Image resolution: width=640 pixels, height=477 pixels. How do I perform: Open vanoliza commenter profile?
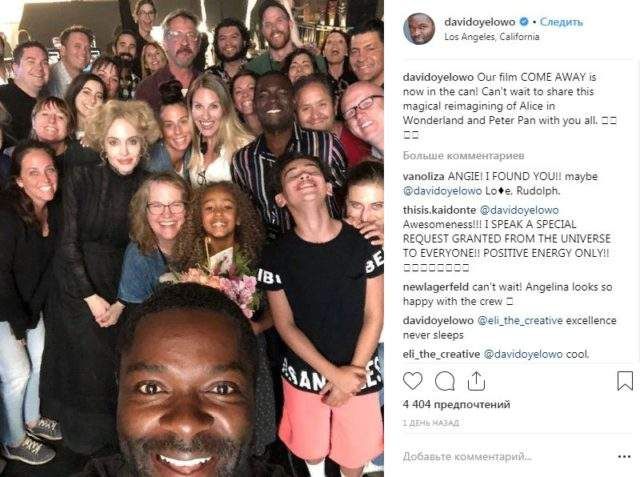[x=423, y=176]
